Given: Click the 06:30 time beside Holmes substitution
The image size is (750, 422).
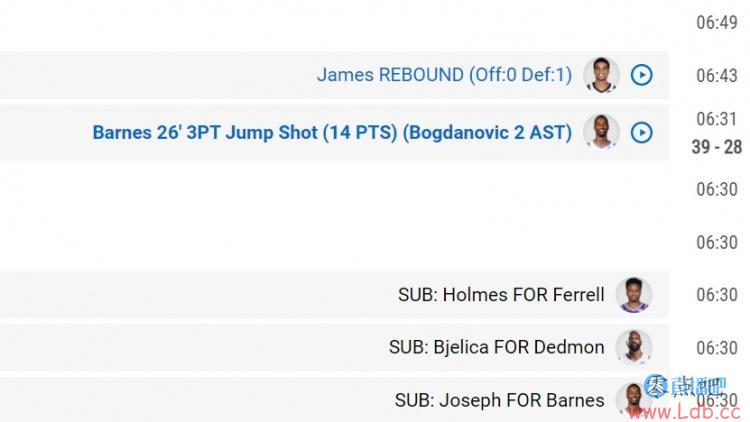Looking at the screenshot, I should tap(717, 295).
